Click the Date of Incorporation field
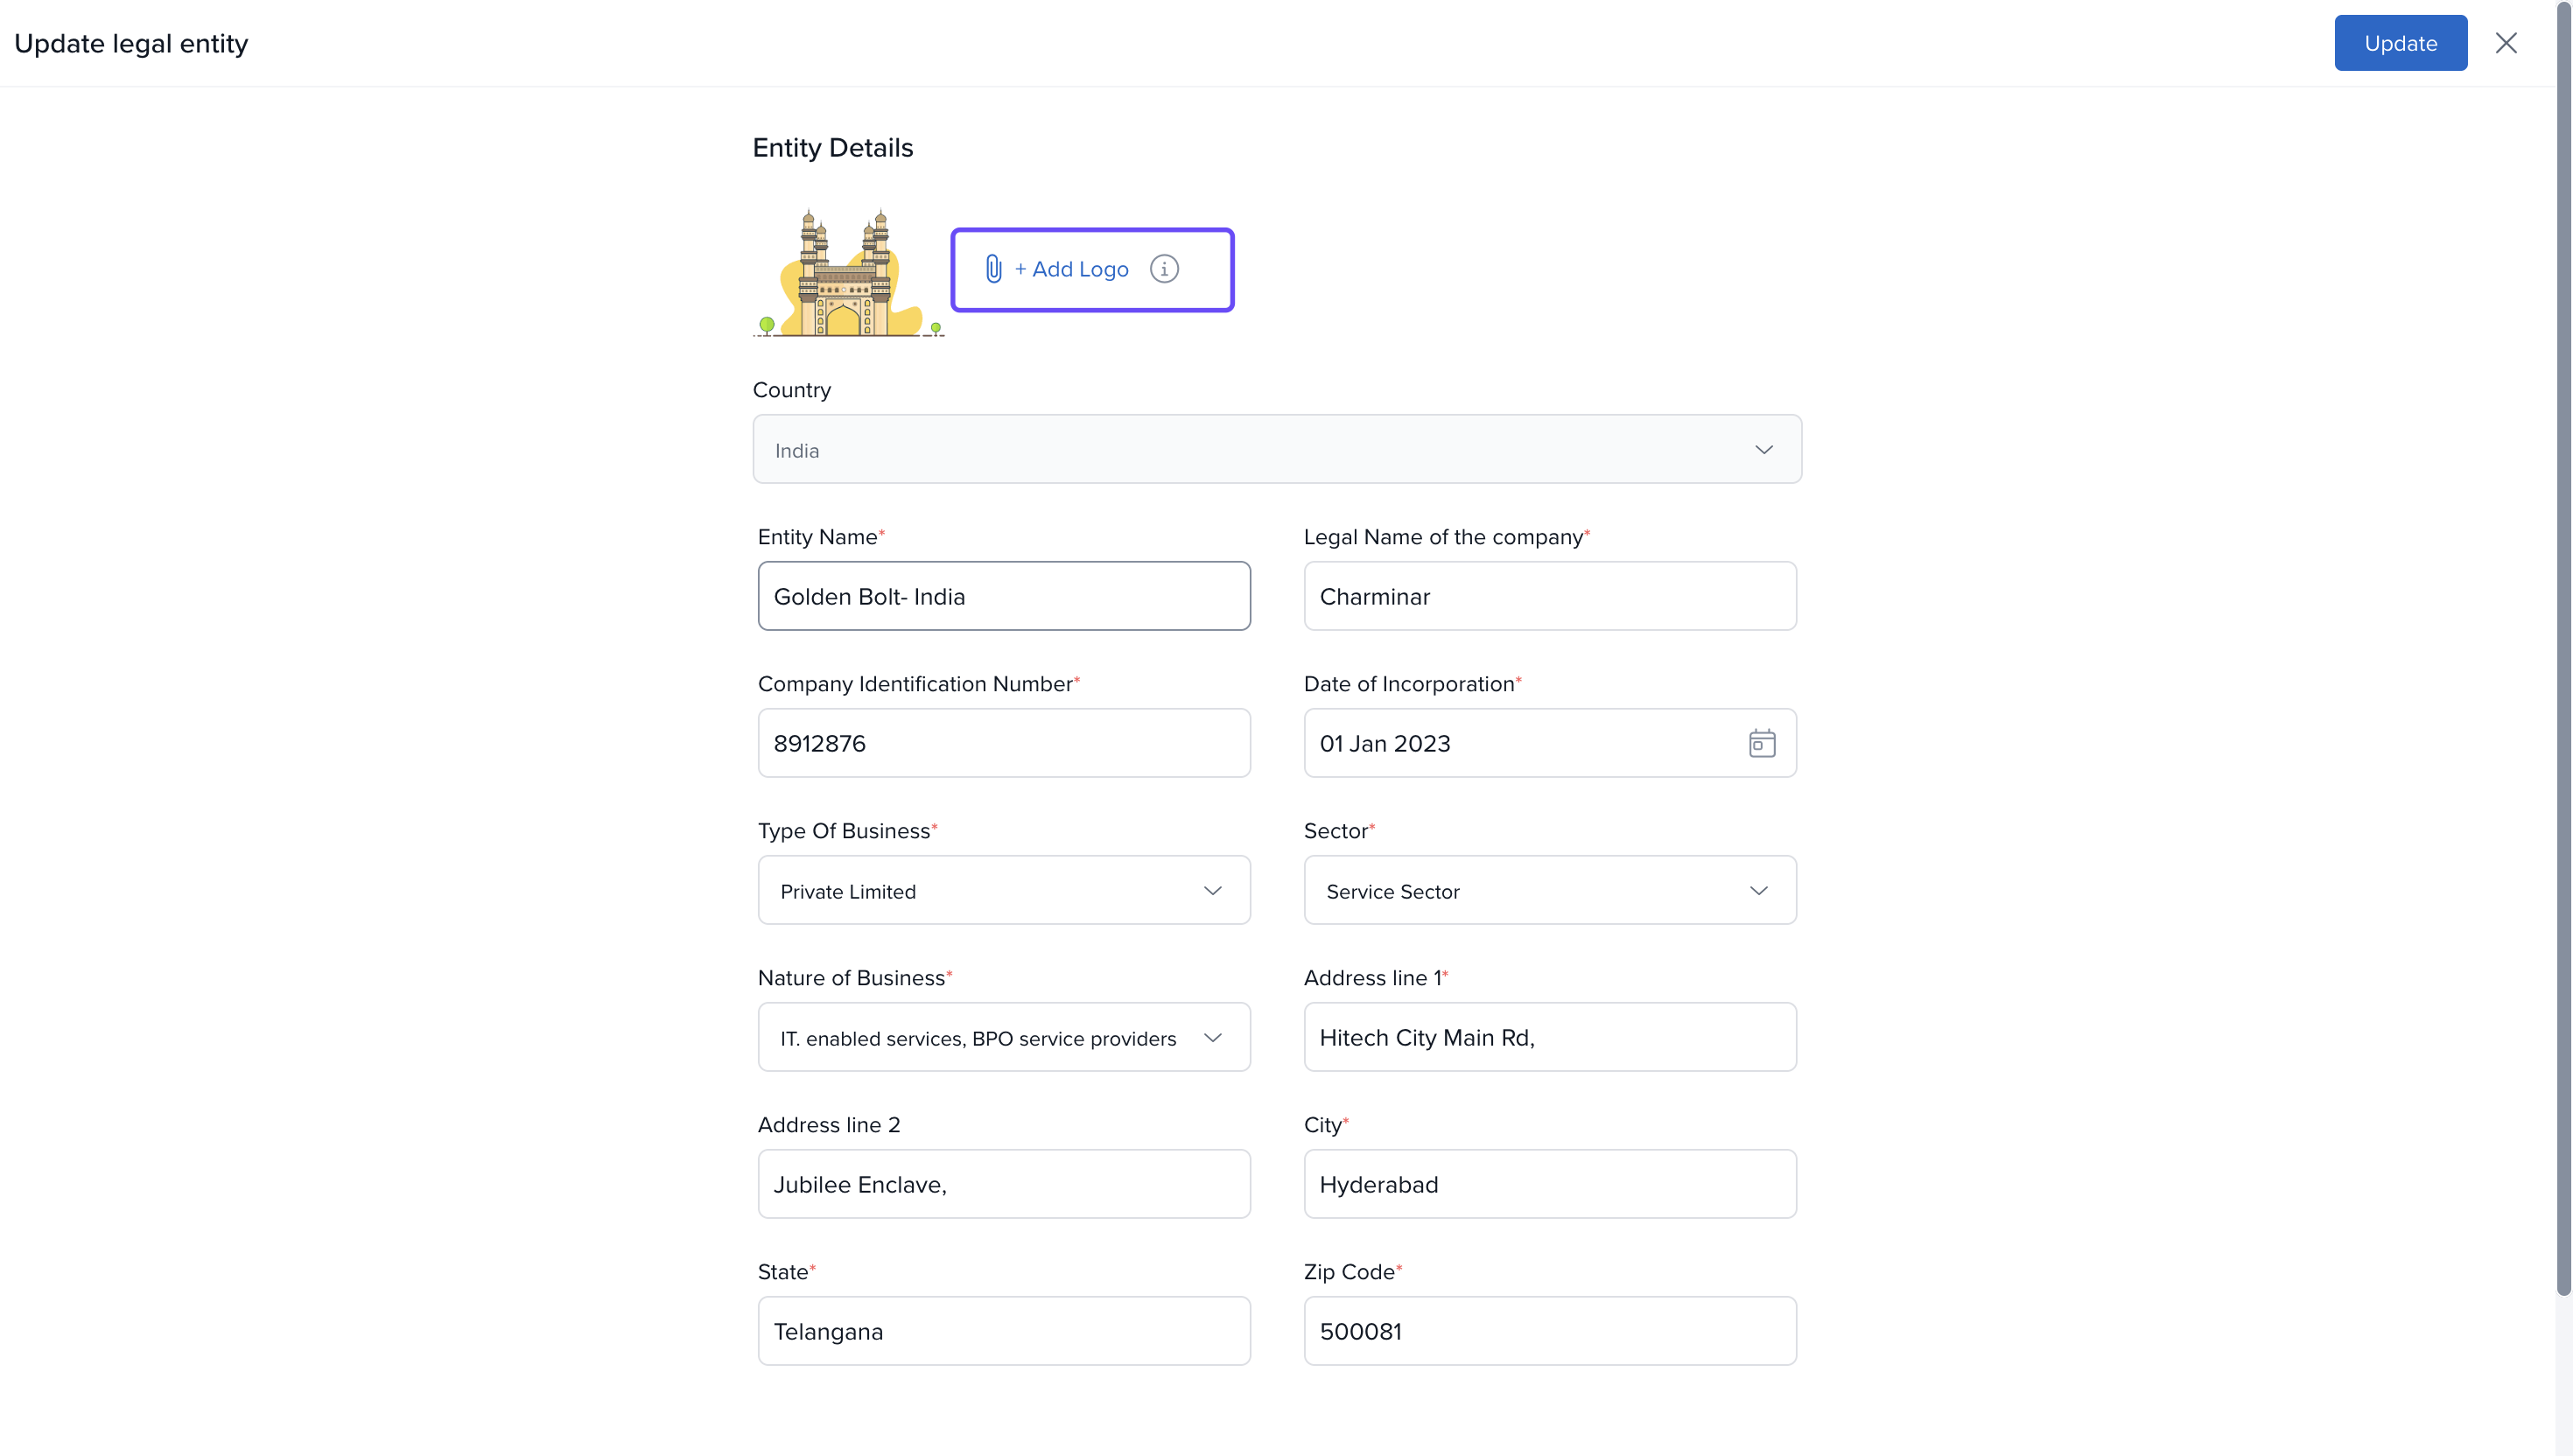The height and width of the screenshot is (1456, 2573). coord(1520,743)
